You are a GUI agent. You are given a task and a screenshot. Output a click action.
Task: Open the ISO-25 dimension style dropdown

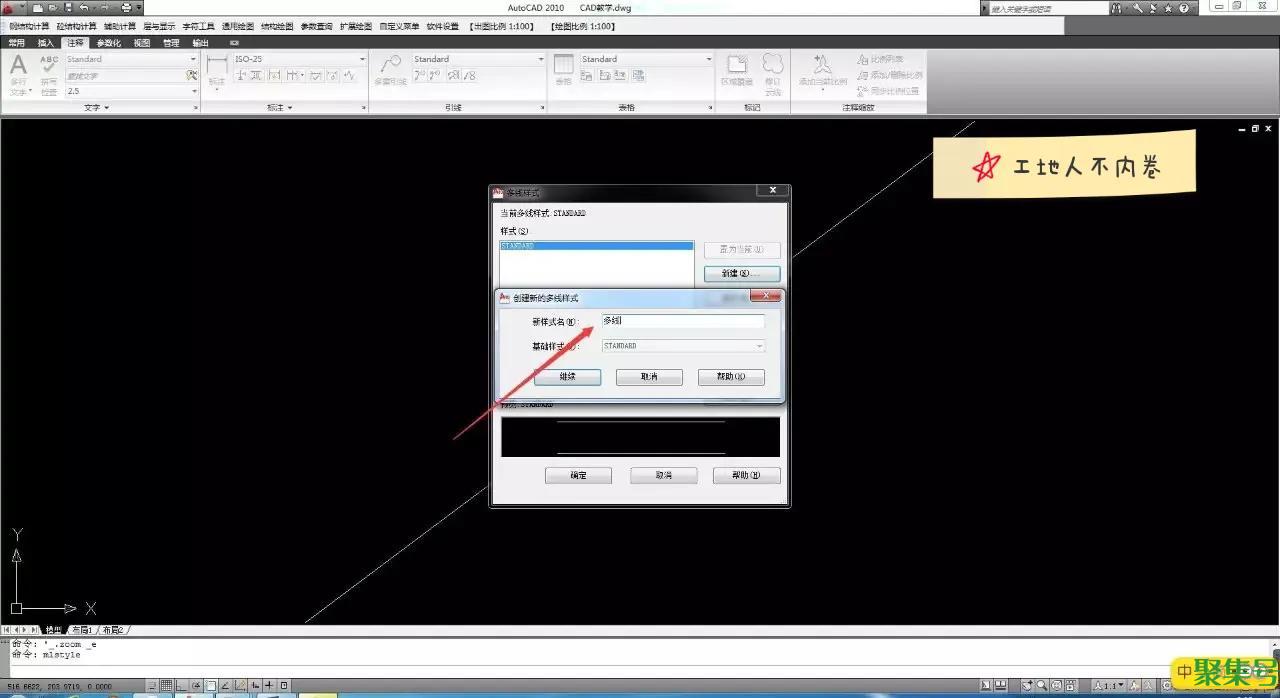[362, 59]
